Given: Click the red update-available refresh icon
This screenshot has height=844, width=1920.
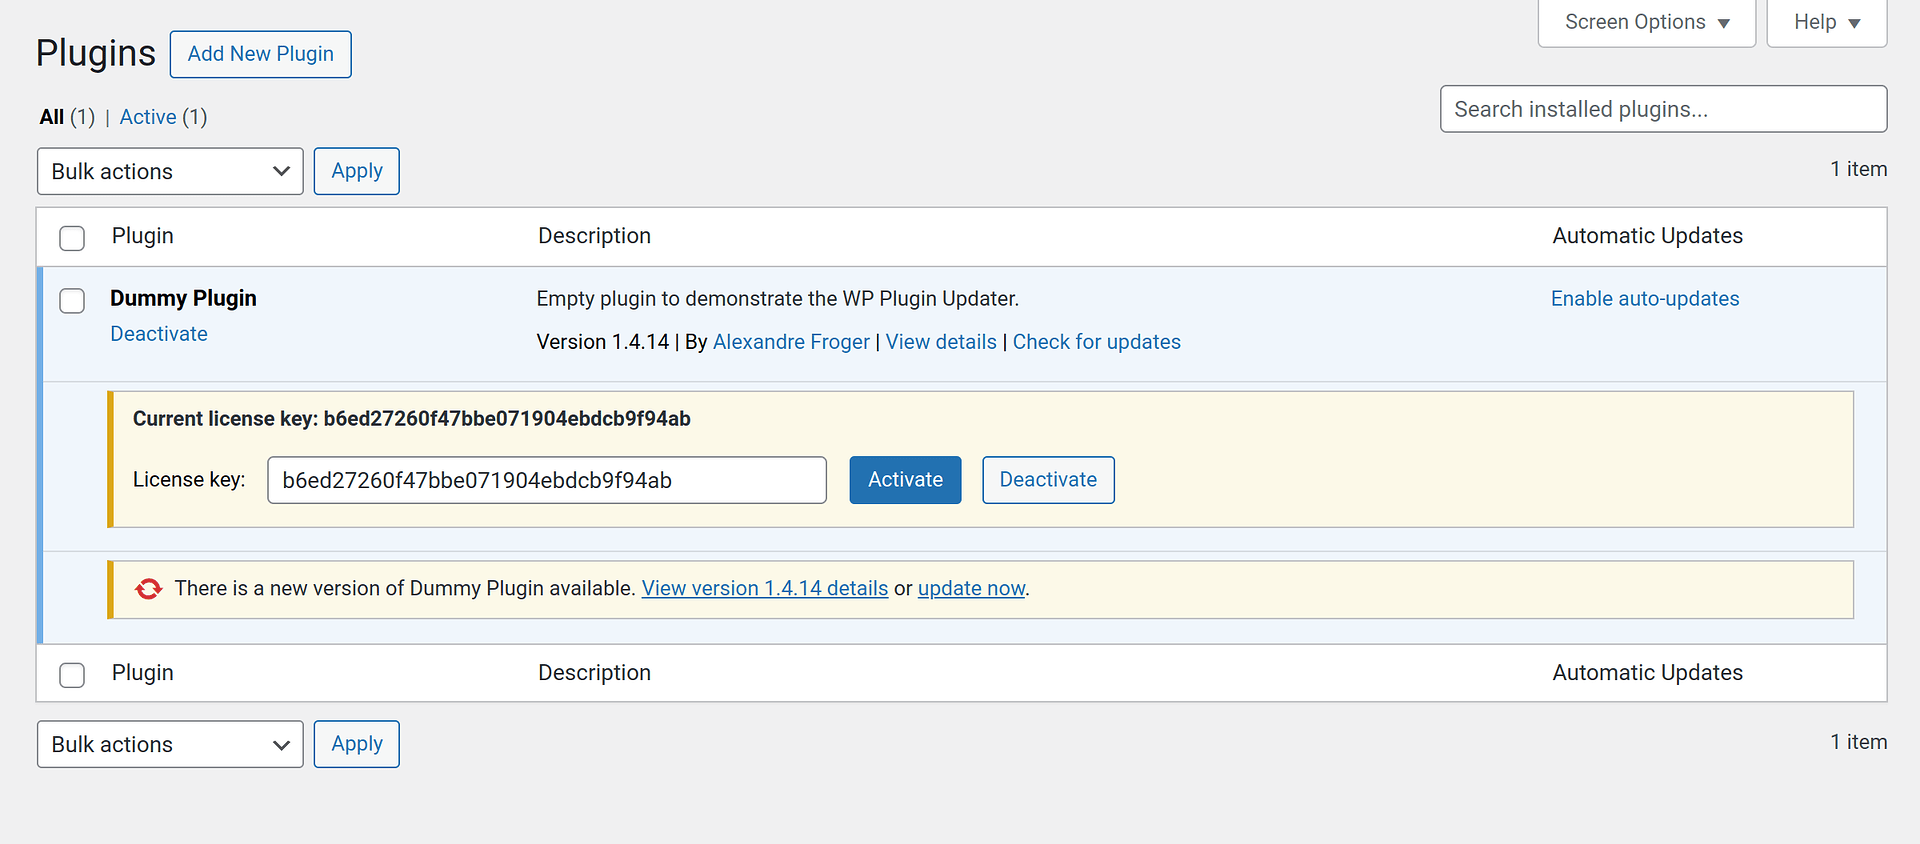Looking at the screenshot, I should 148,589.
